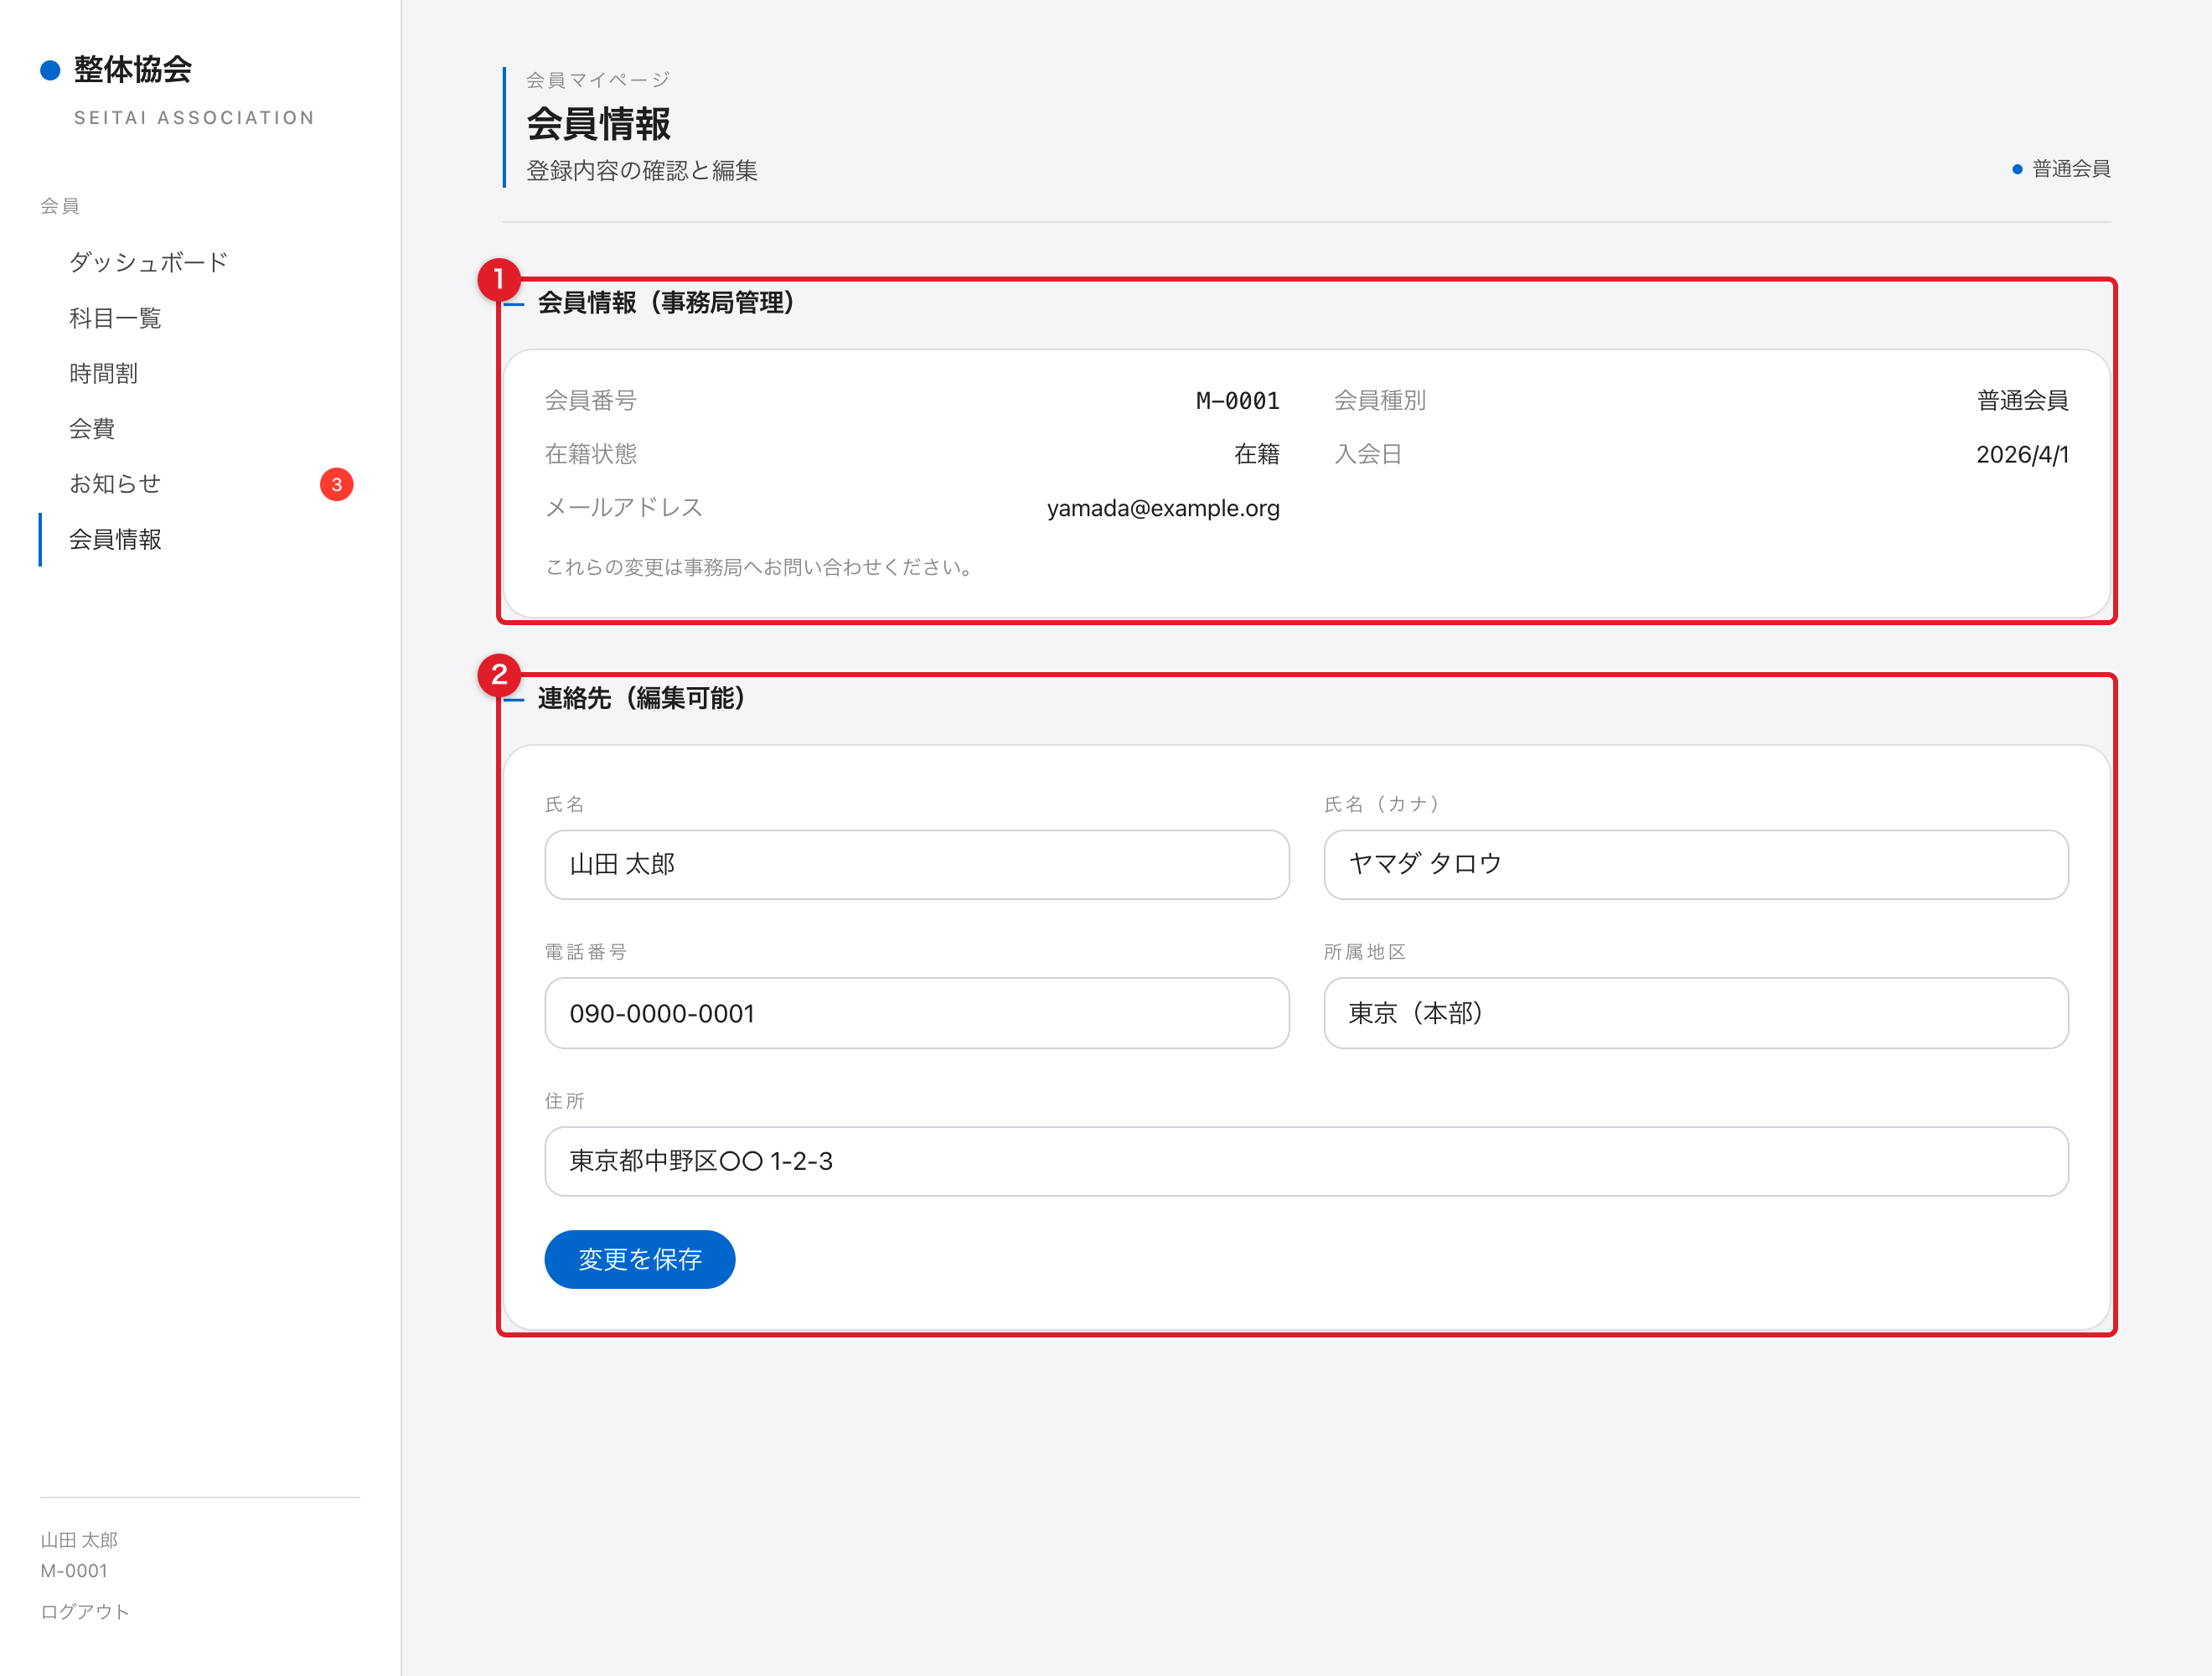2212x1676 pixels.
Task: Click the 電話番号 field label
Action: [x=586, y=952]
